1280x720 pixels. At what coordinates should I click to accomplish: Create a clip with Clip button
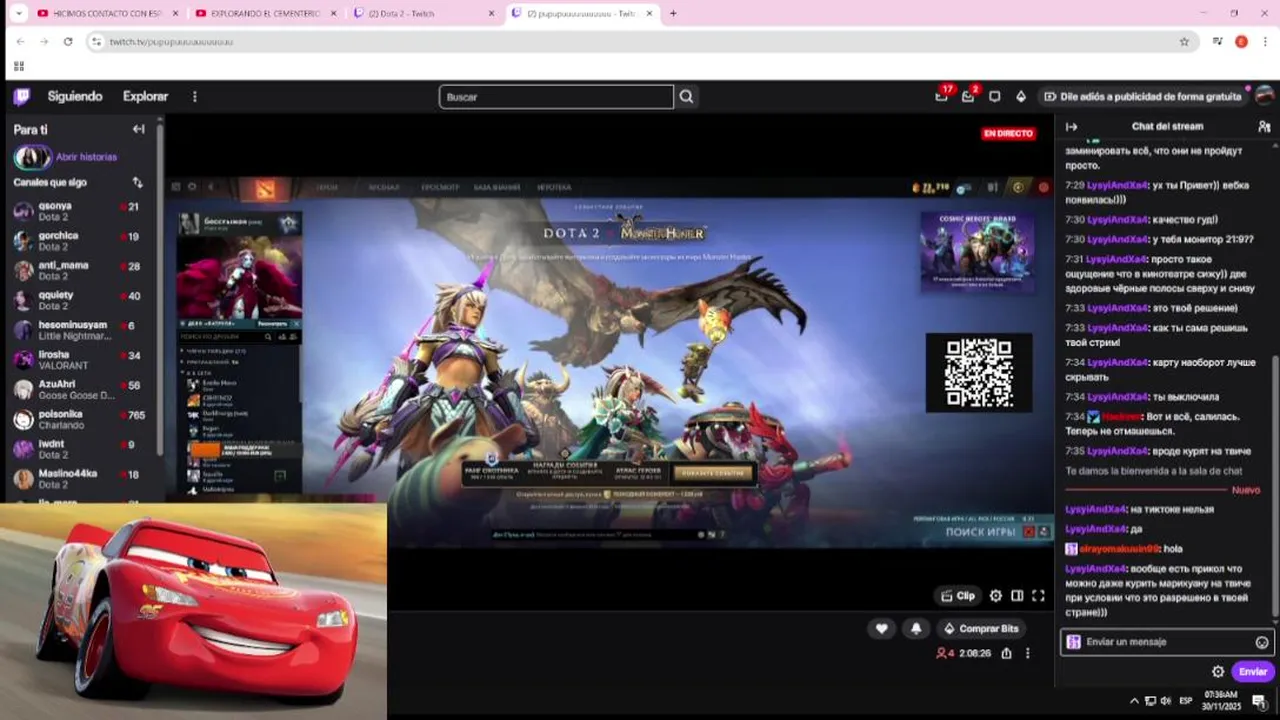pyautogui.click(x=957, y=596)
